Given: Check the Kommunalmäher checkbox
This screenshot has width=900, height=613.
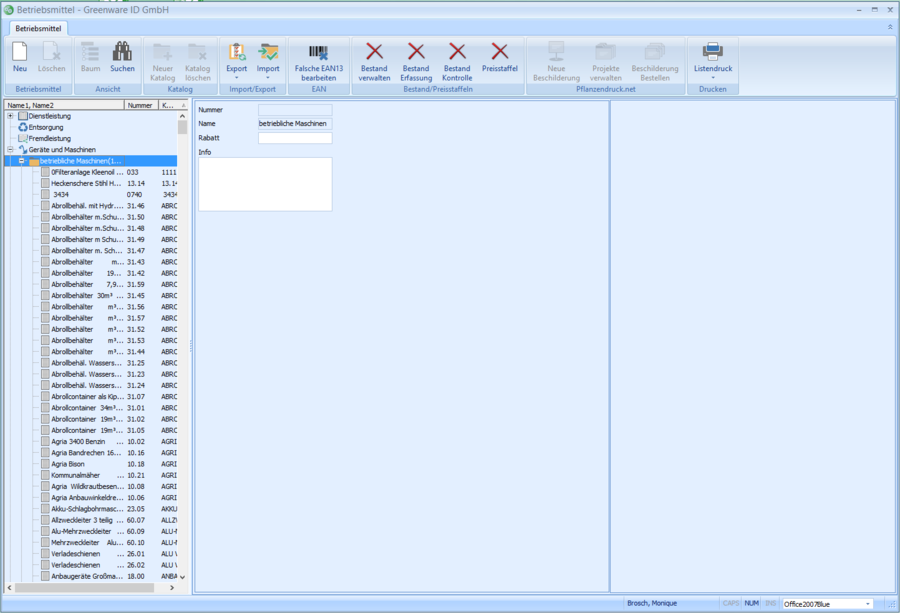Looking at the screenshot, I should [45, 475].
